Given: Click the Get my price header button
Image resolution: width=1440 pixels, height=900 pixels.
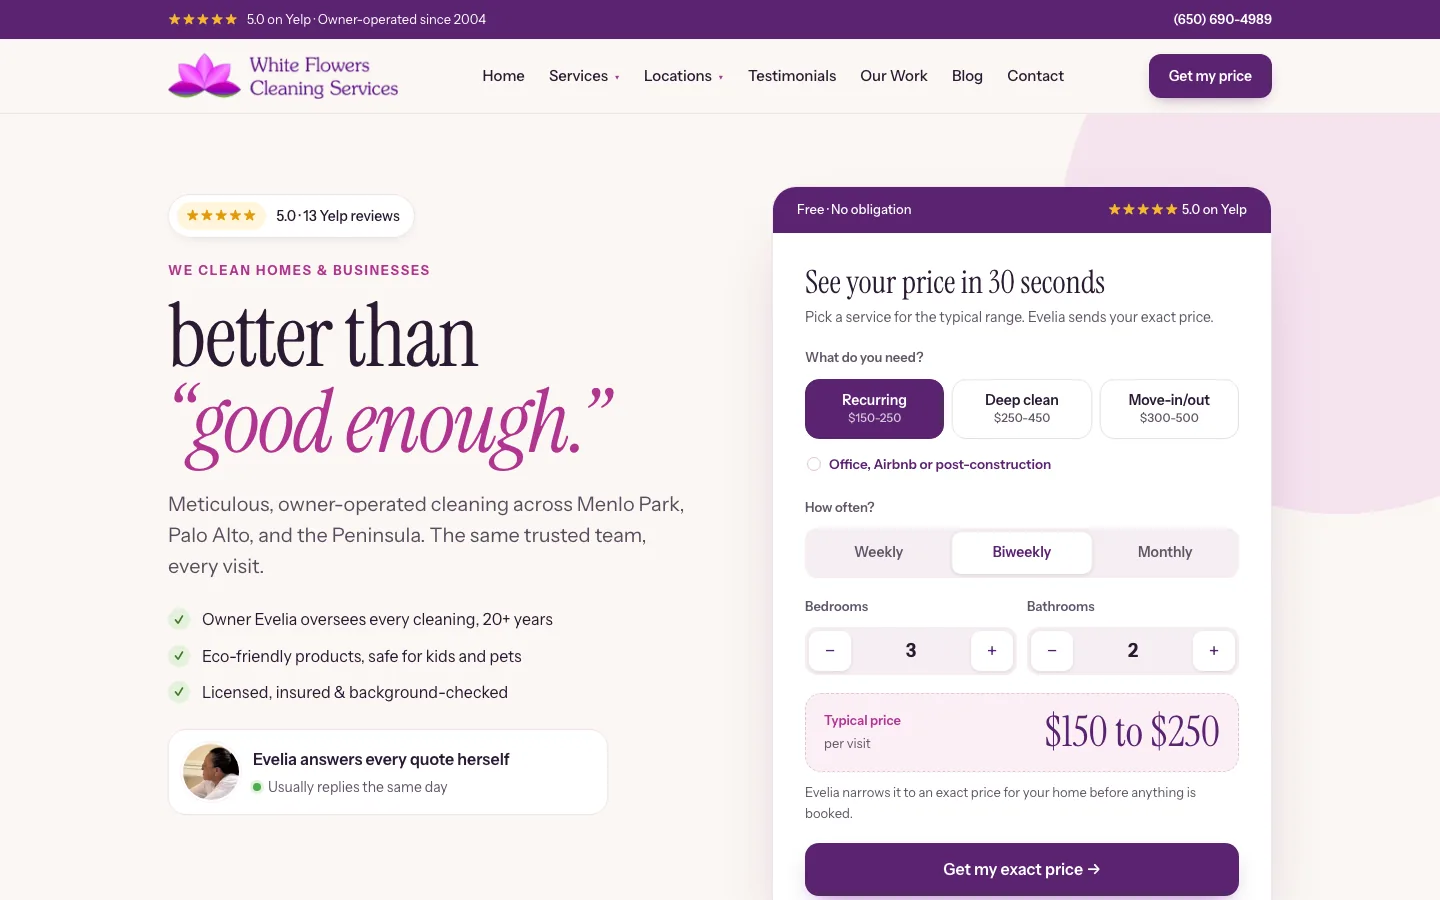Looking at the screenshot, I should (1210, 76).
